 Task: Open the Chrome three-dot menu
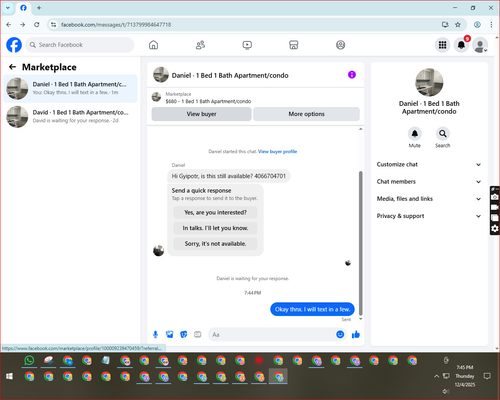[x=491, y=25]
